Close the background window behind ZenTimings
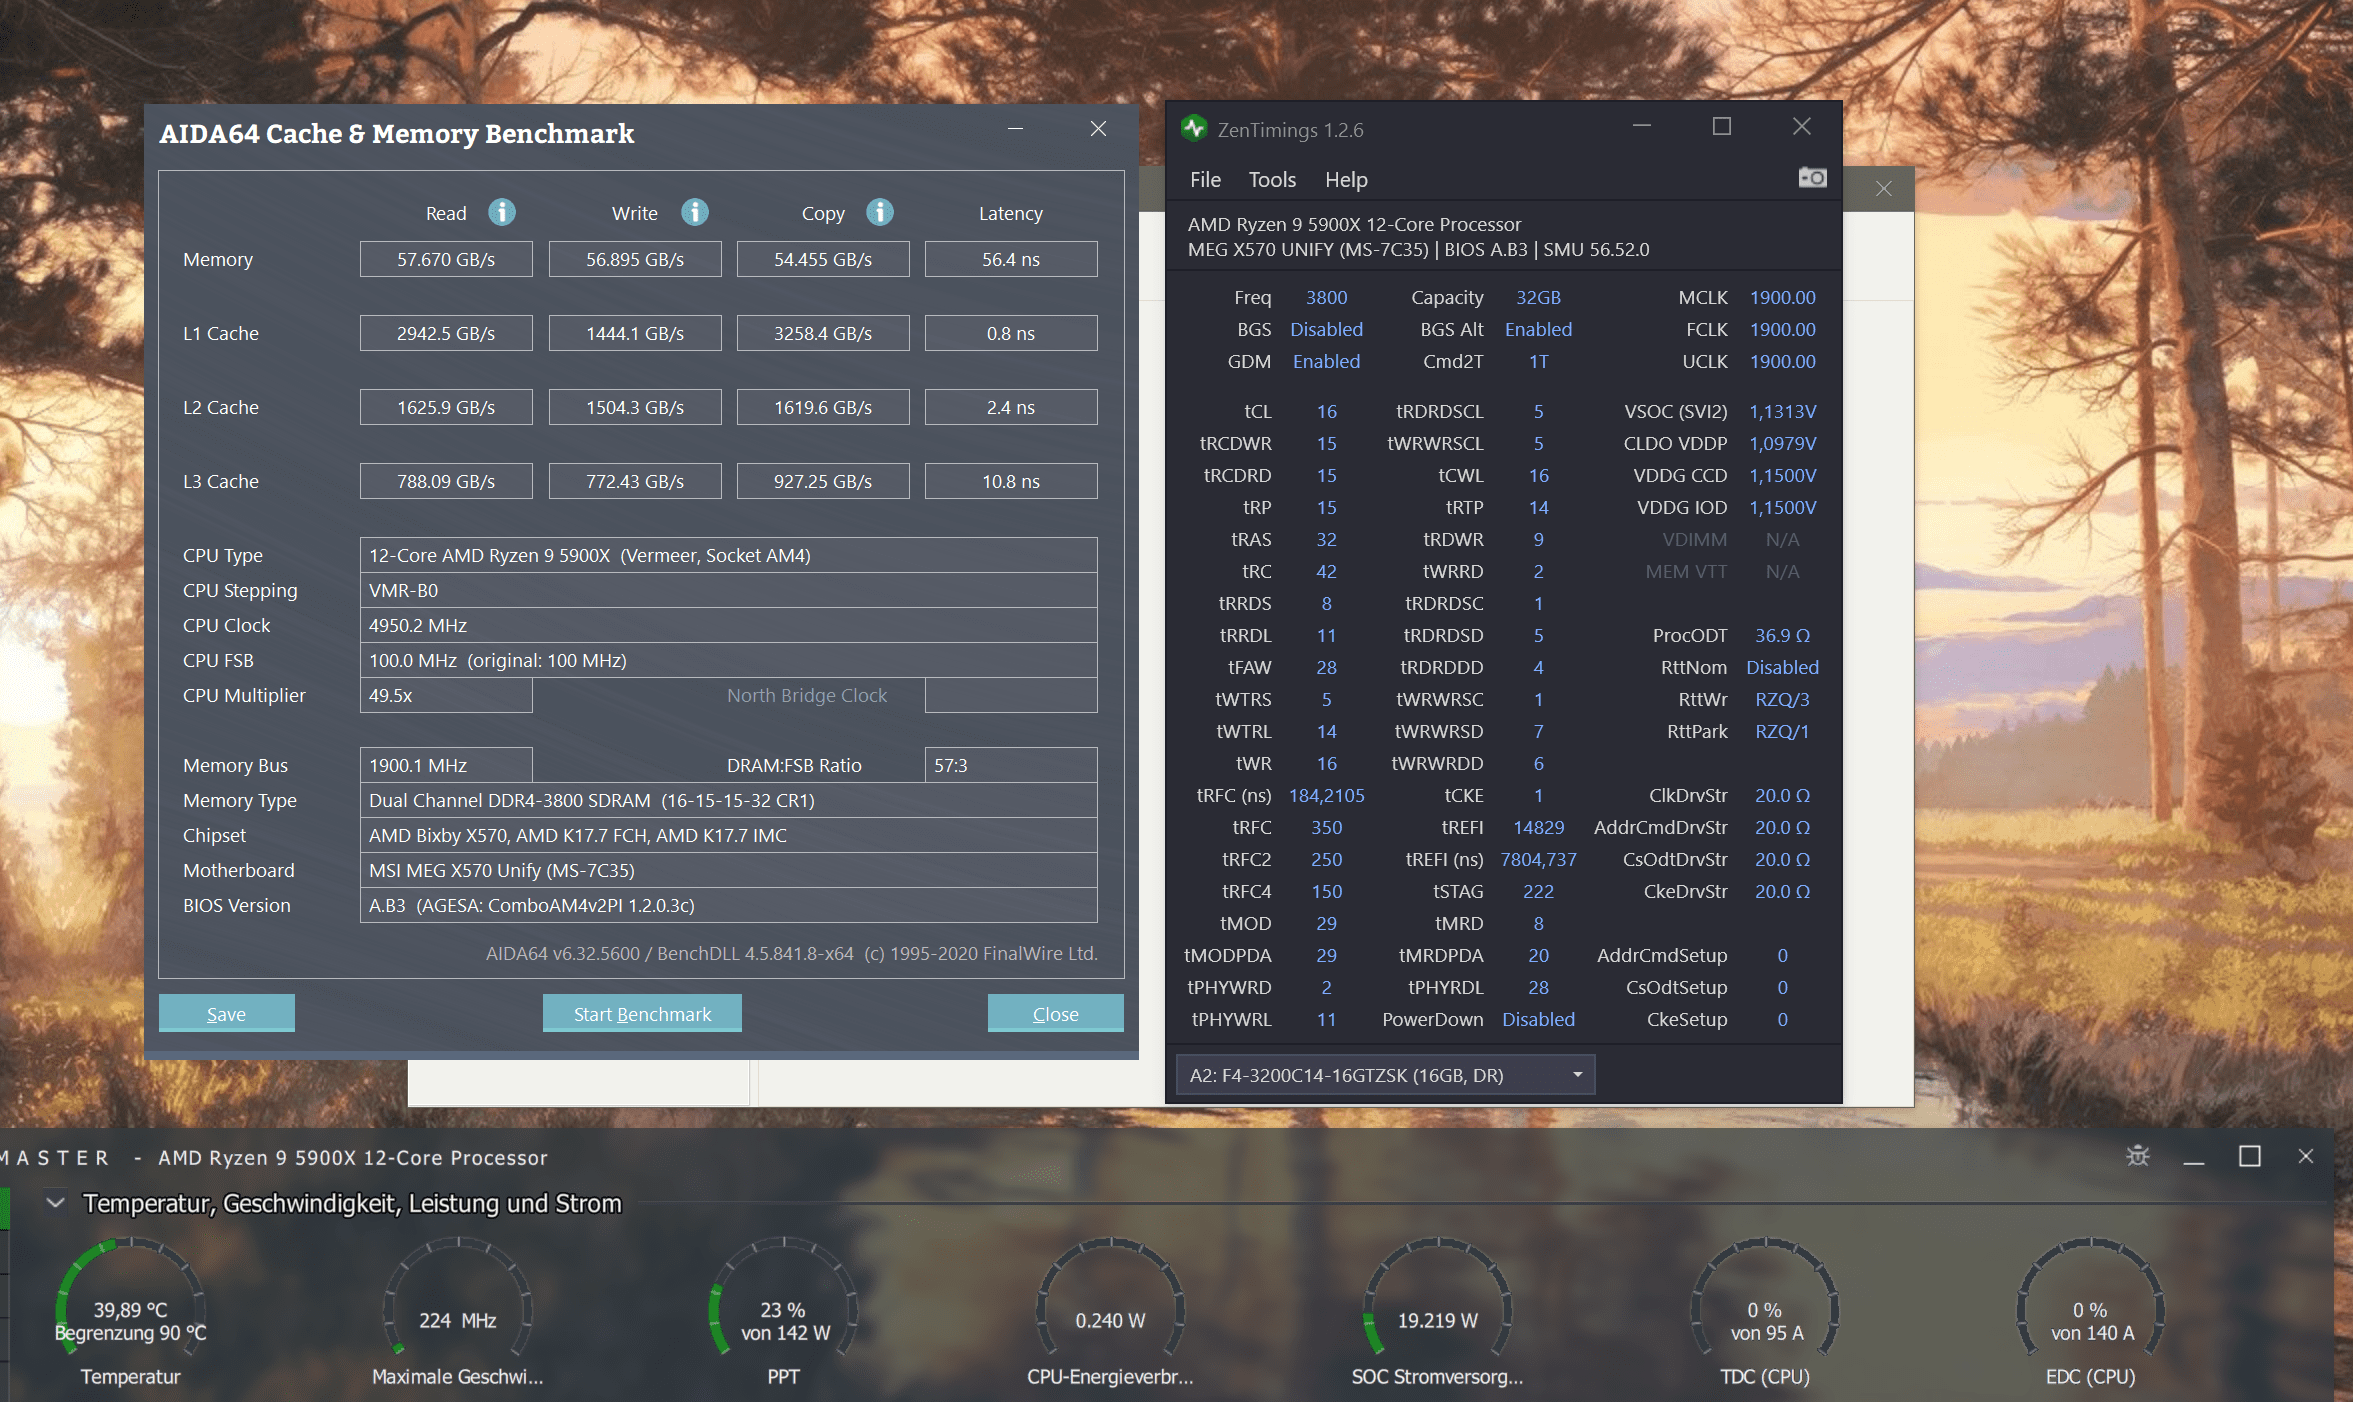The height and width of the screenshot is (1402, 2354). (1883, 188)
